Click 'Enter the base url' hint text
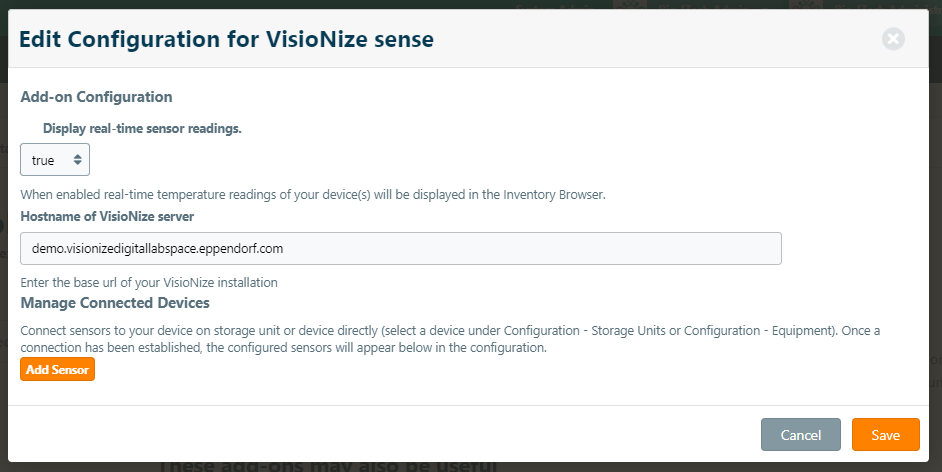The width and height of the screenshot is (942, 472). (149, 282)
